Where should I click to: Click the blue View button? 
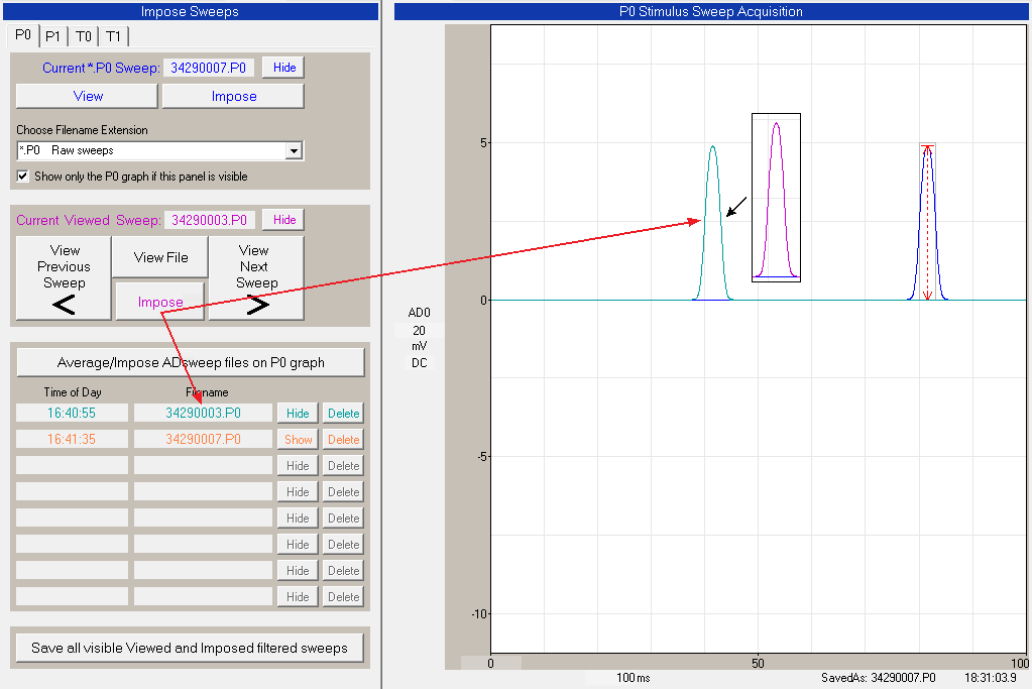click(x=87, y=96)
